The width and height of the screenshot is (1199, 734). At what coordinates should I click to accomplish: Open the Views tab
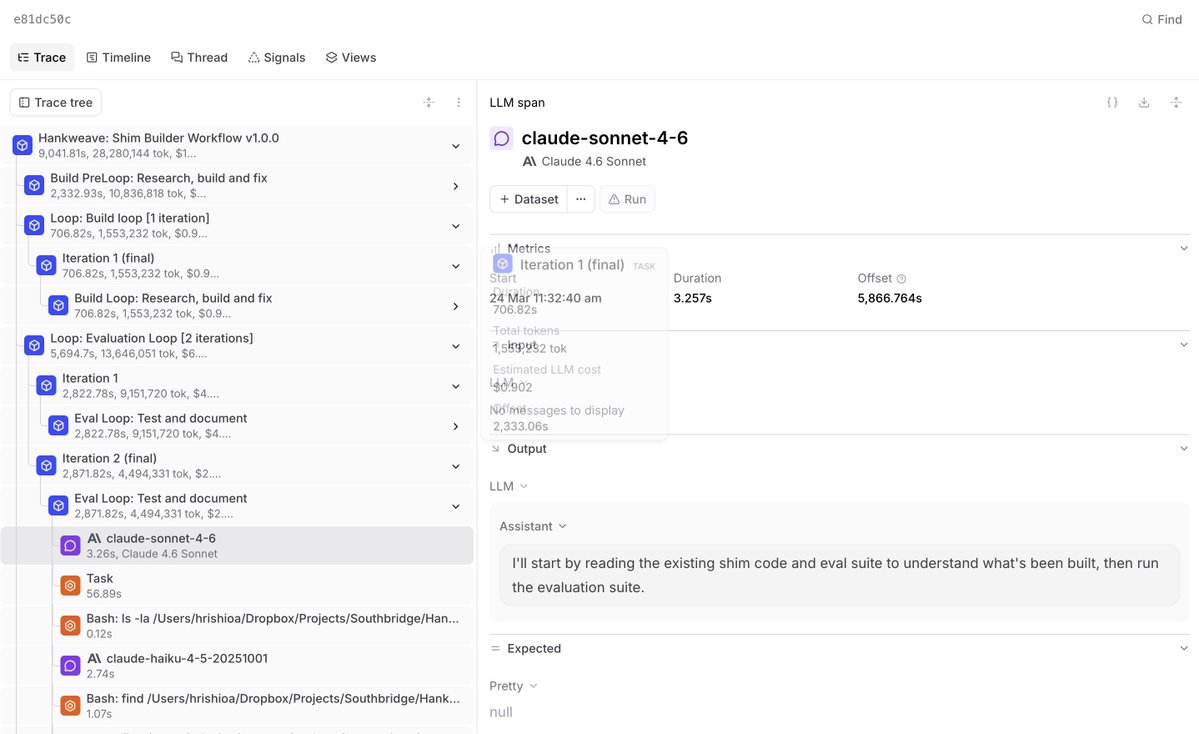351,57
